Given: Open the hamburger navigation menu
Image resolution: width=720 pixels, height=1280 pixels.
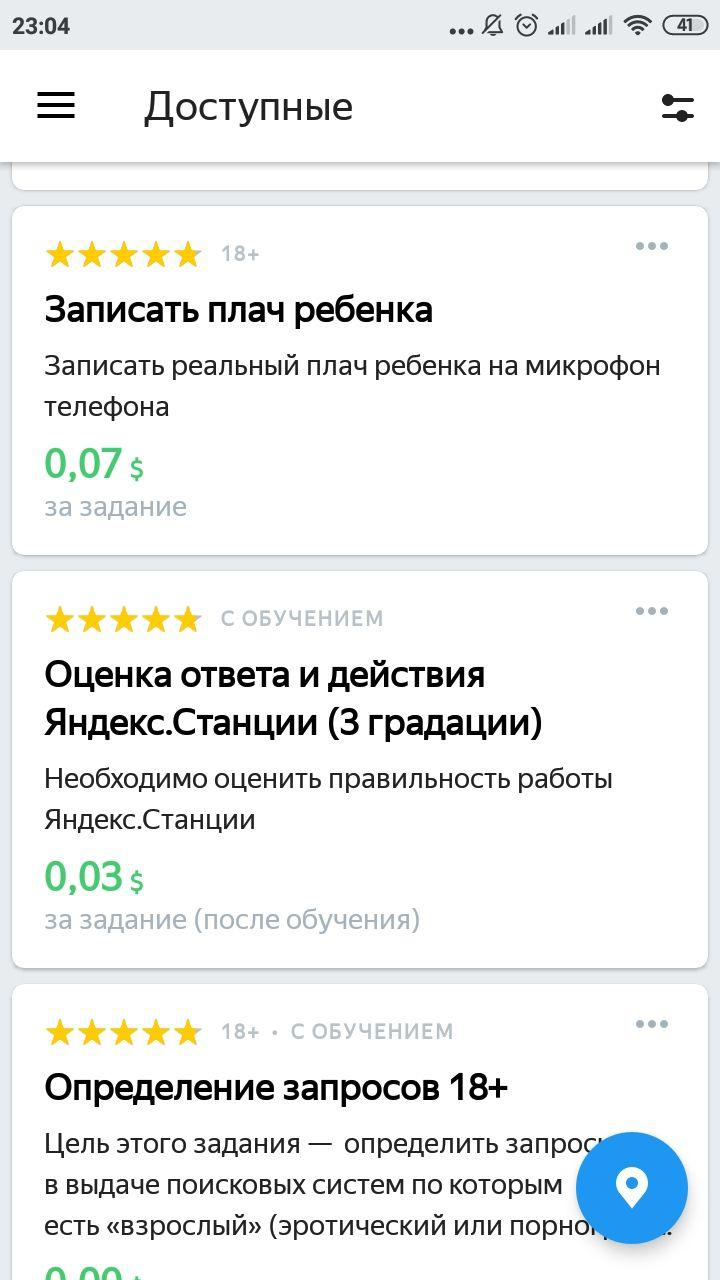Looking at the screenshot, I should pos(56,106).
